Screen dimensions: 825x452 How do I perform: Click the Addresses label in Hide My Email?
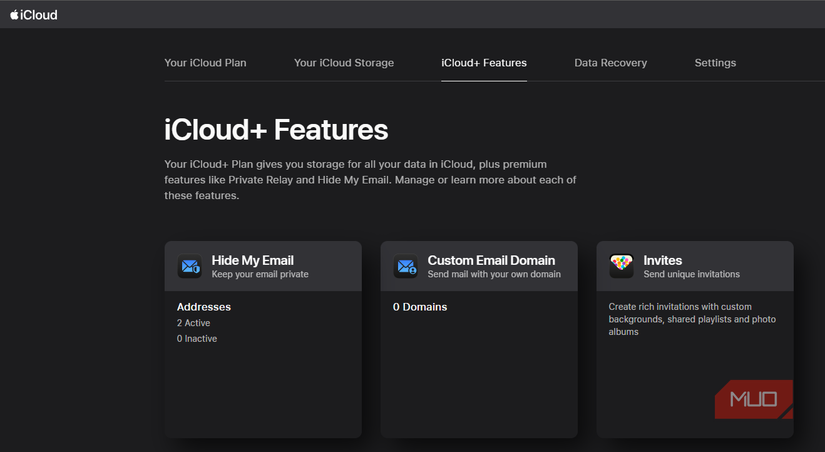[x=204, y=307]
